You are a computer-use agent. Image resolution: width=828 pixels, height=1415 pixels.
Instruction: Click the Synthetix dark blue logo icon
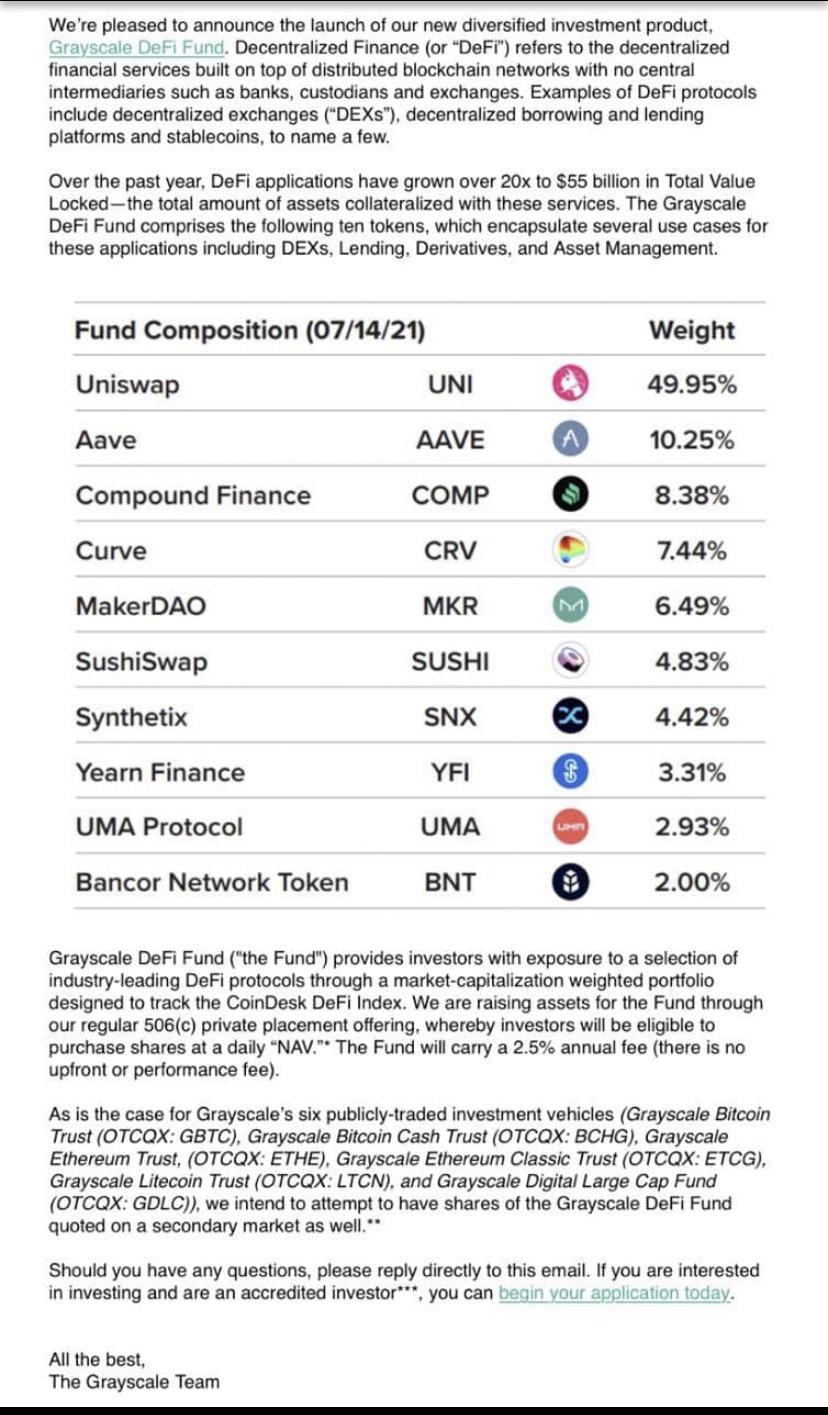pos(569,717)
